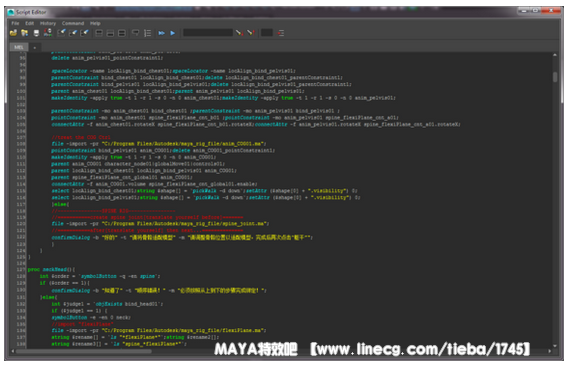This screenshot has height=366, width=564.
Task: Toggle the show line numbers icon
Action: click(x=147, y=33)
